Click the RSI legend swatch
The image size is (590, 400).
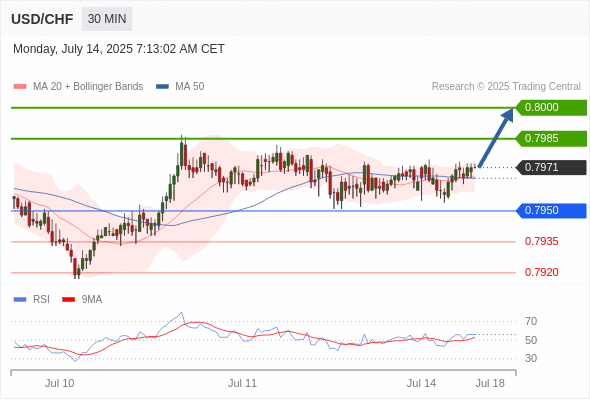point(20,300)
